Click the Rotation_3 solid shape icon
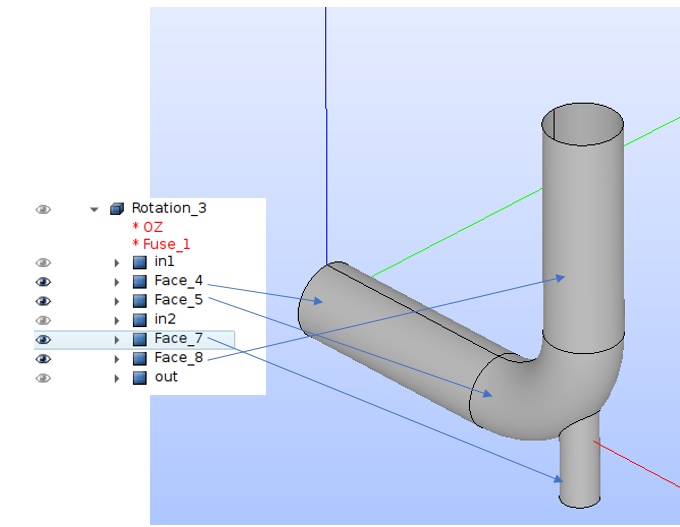This screenshot has height=527, width=680. click(117, 209)
